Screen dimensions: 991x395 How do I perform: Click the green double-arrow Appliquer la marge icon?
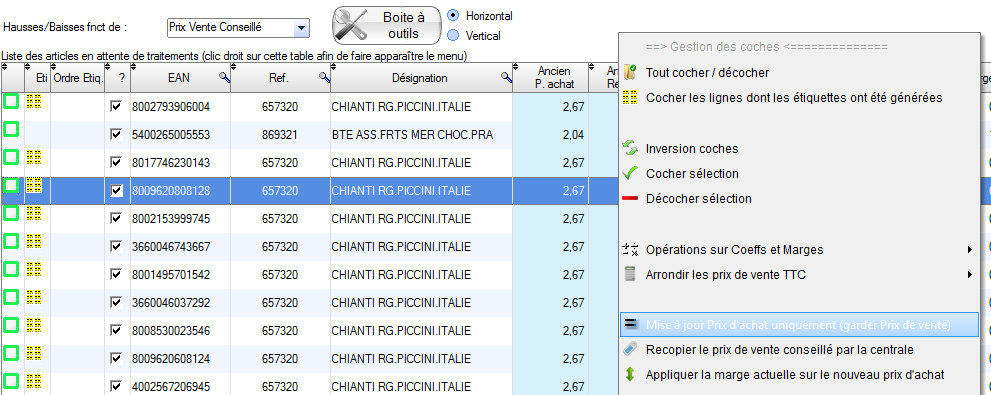coord(630,374)
